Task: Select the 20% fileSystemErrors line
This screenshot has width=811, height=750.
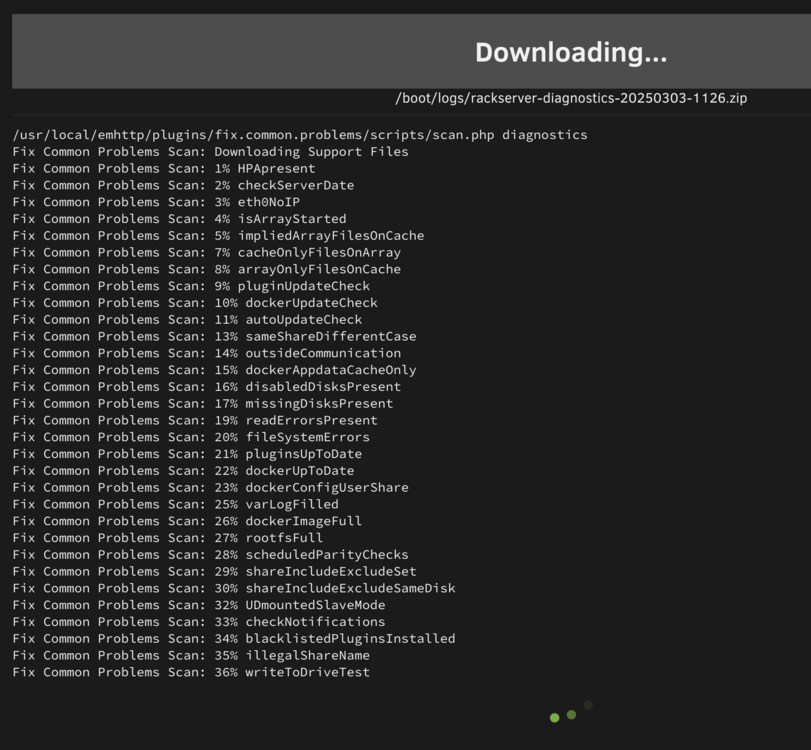Action: (191, 437)
